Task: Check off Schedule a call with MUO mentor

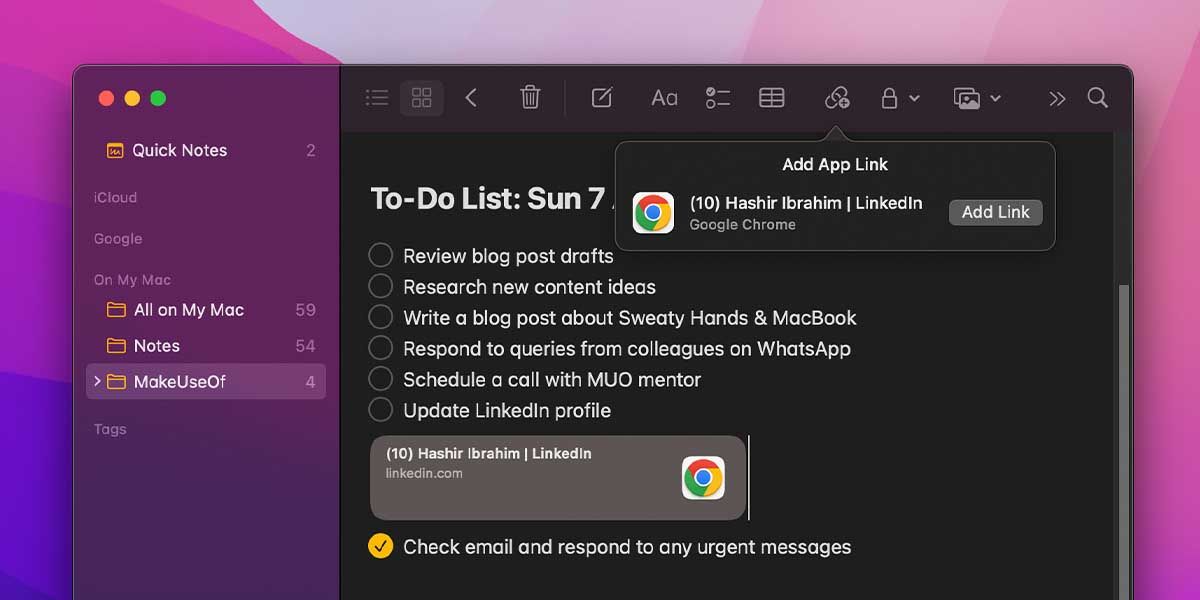Action: click(x=380, y=379)
